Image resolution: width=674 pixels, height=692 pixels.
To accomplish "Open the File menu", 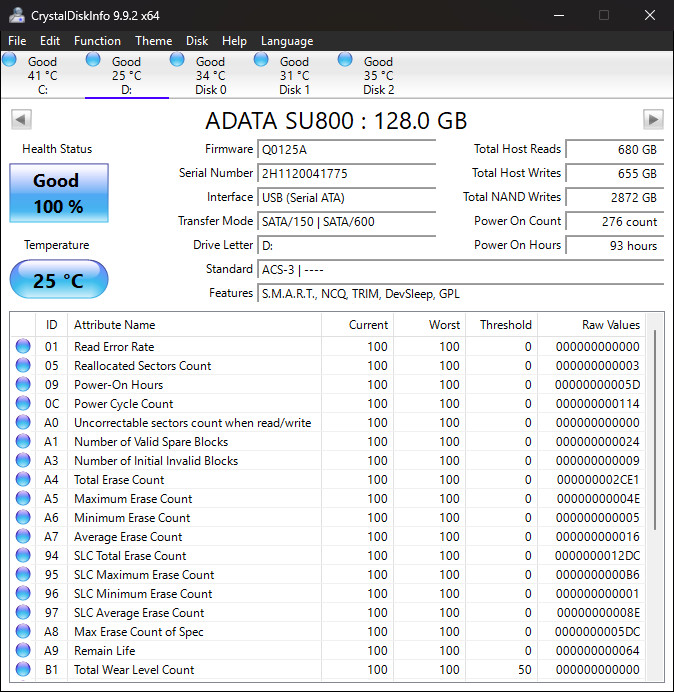I will (17, 41).
